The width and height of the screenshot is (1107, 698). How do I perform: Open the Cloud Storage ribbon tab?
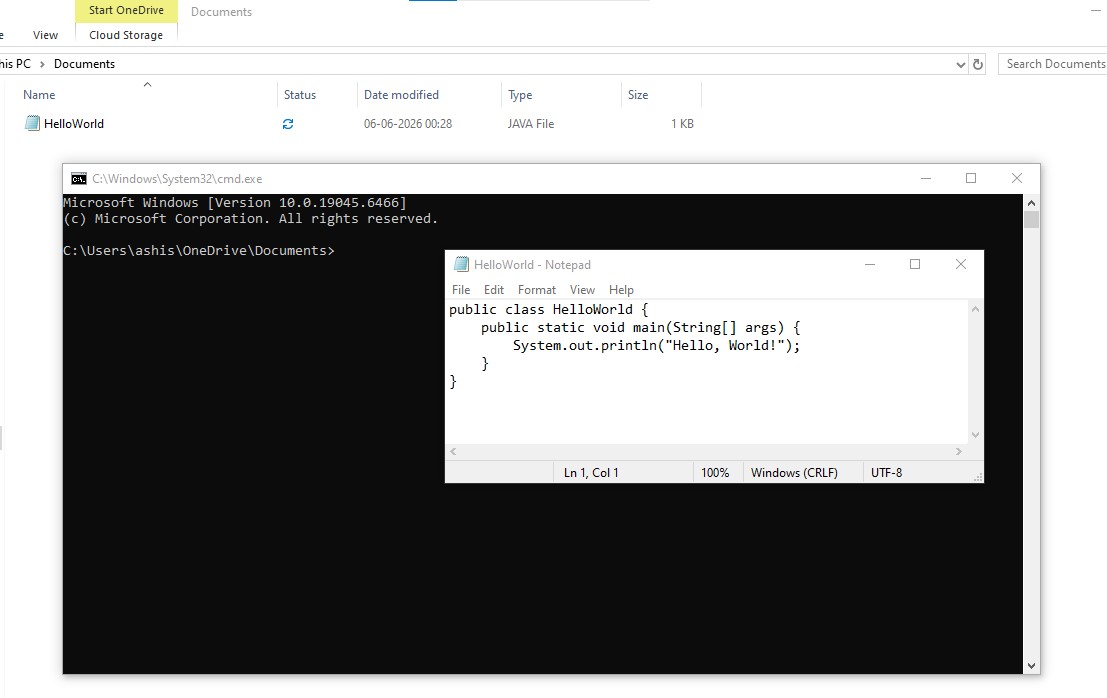pyautogui.click(x=126, y=35)
